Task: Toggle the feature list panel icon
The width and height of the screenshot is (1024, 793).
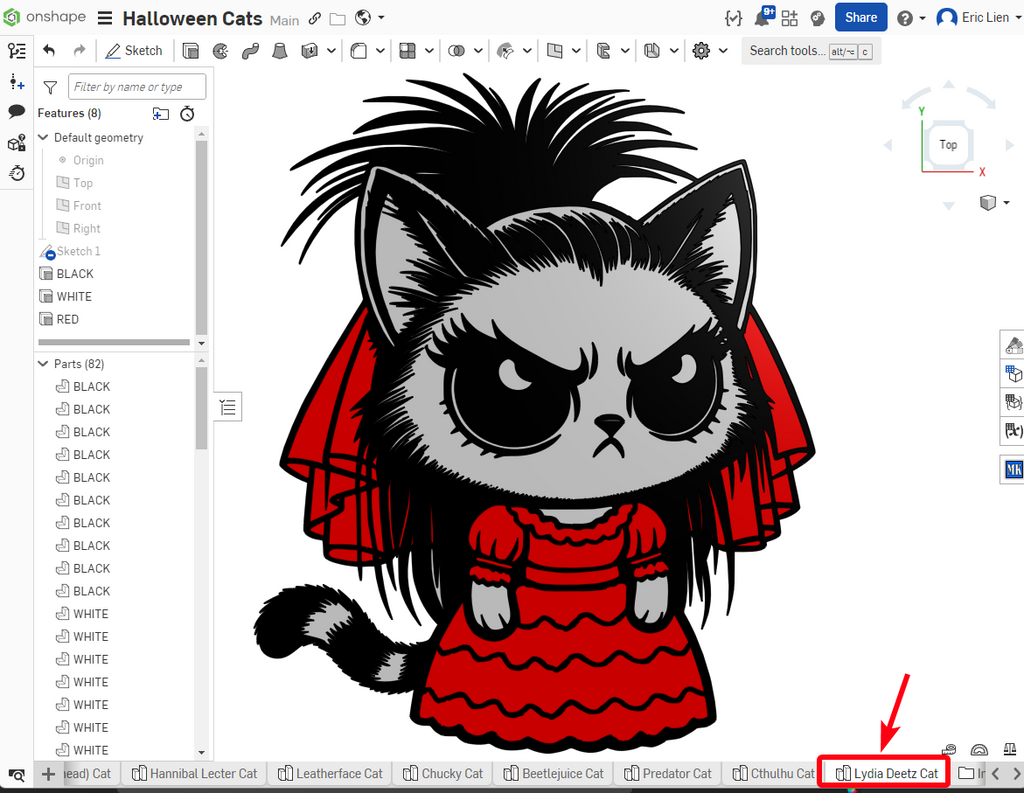Action: (x=17, y=51)
